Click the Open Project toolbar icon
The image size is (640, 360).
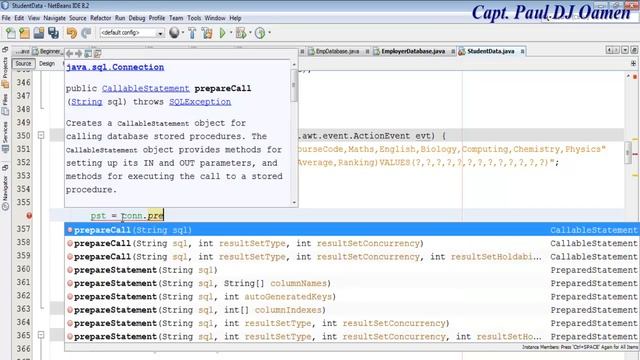(39, 33)
